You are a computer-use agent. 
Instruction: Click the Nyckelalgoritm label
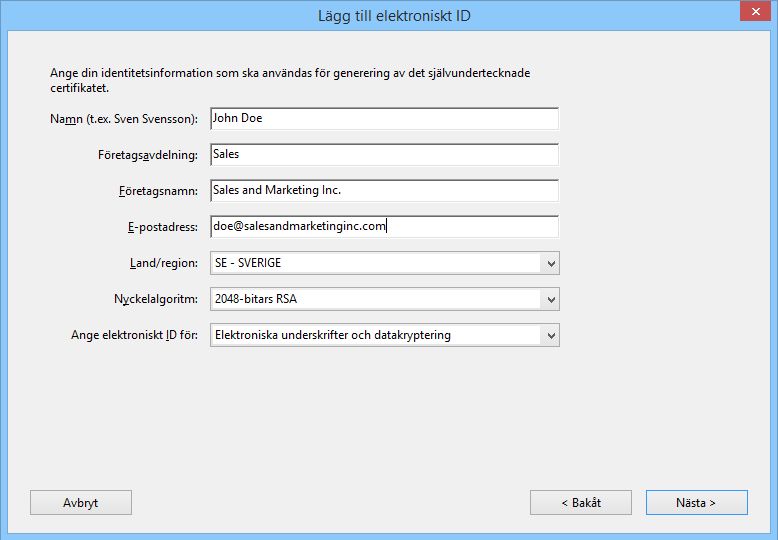(x=156, y=299)
